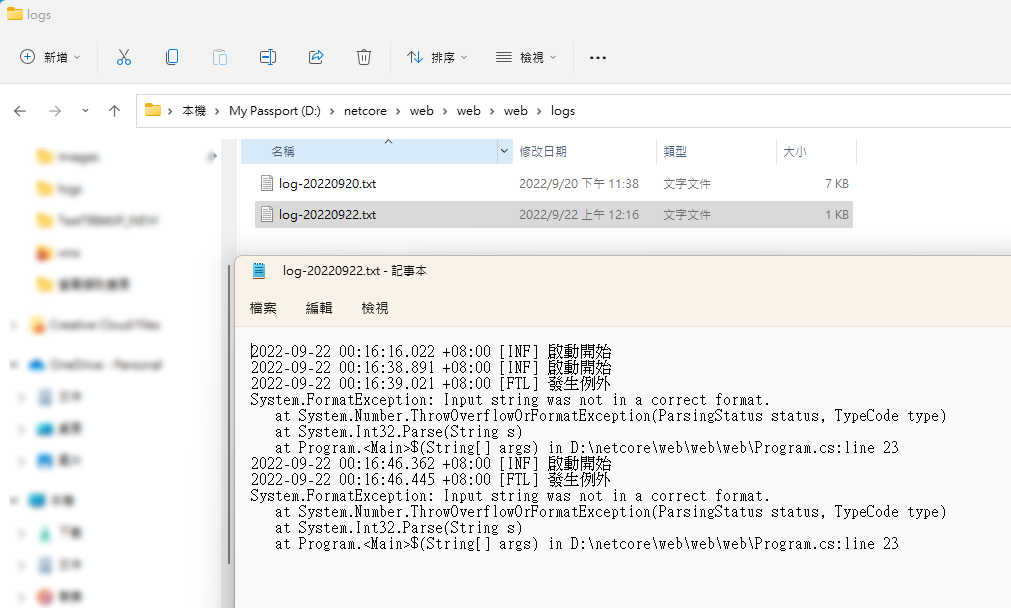
Task: Open the 檢視 (View) dropdown in Explorer toolbar
Action: pyautogui.click(x=526, y=57)
